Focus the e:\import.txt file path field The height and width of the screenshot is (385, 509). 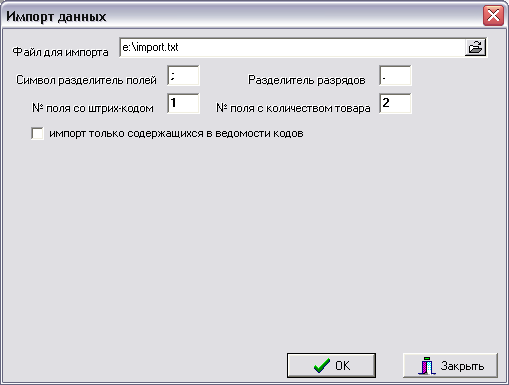tap(292, 47)
